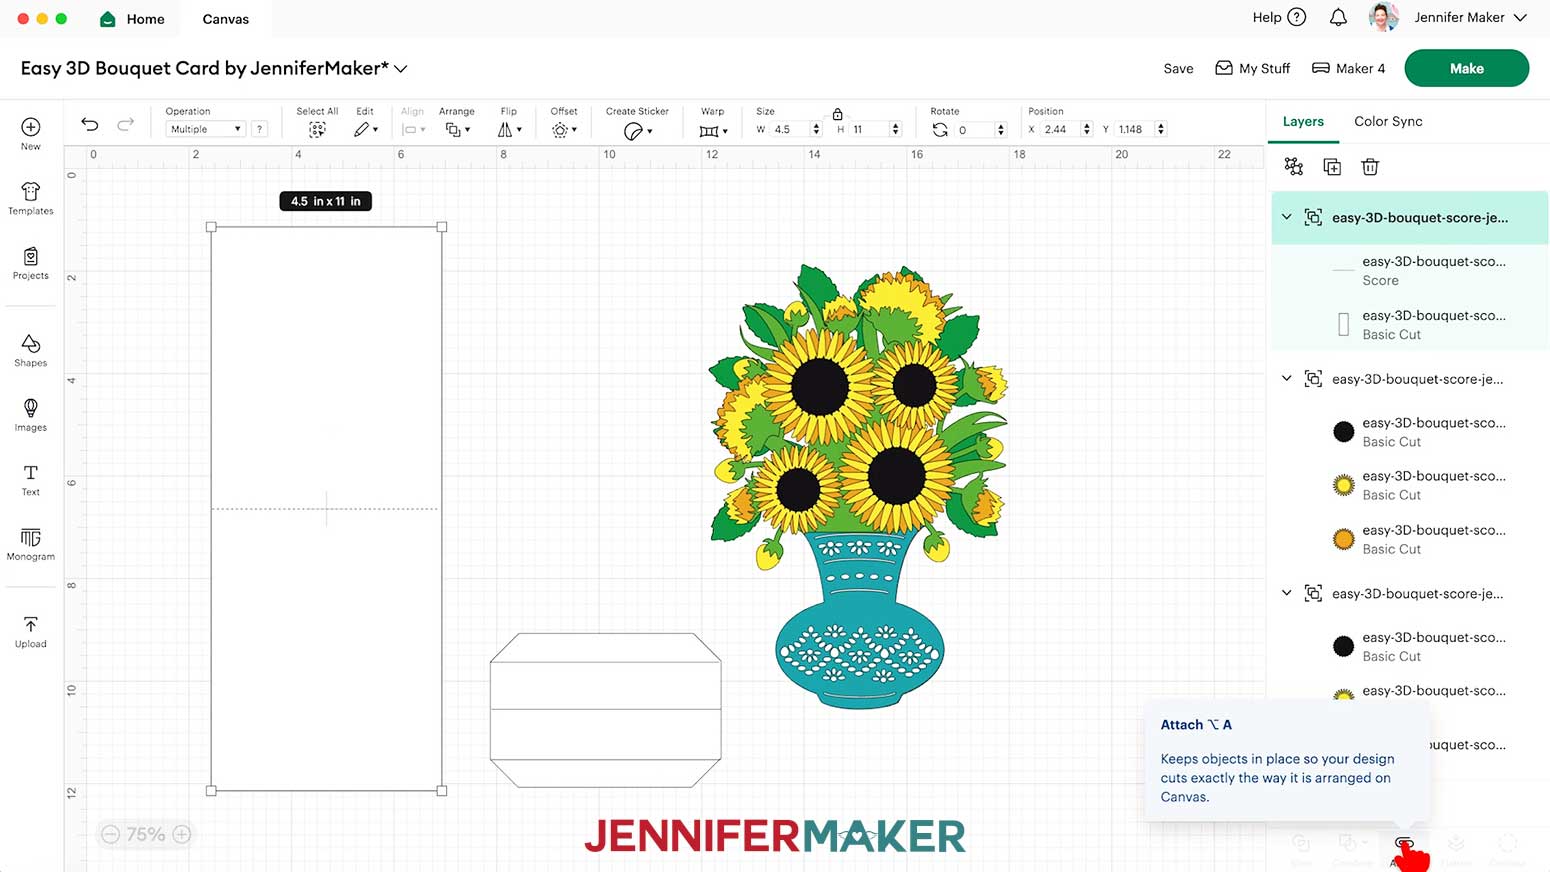This screenshot has height=872, width=1550.
Task: Select the Score layer row
Action: 1410,271
